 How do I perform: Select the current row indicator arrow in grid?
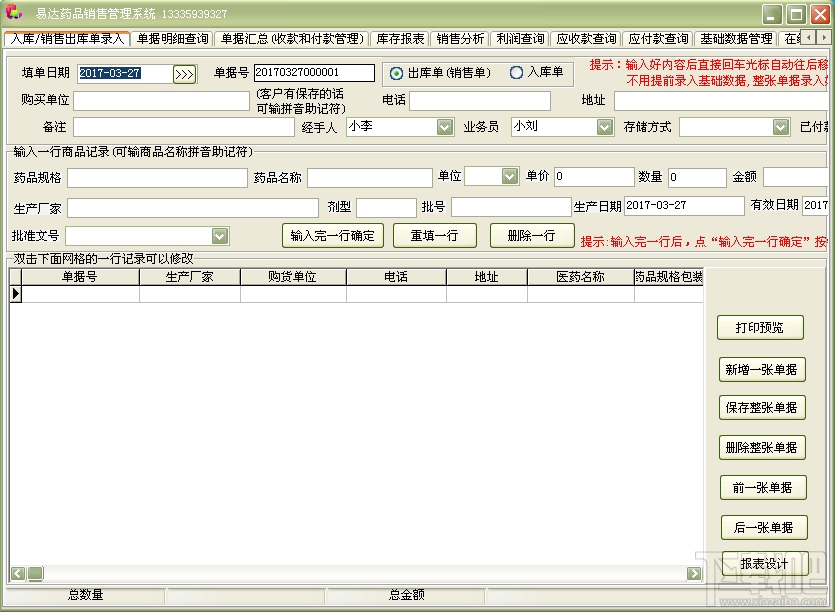15,293
